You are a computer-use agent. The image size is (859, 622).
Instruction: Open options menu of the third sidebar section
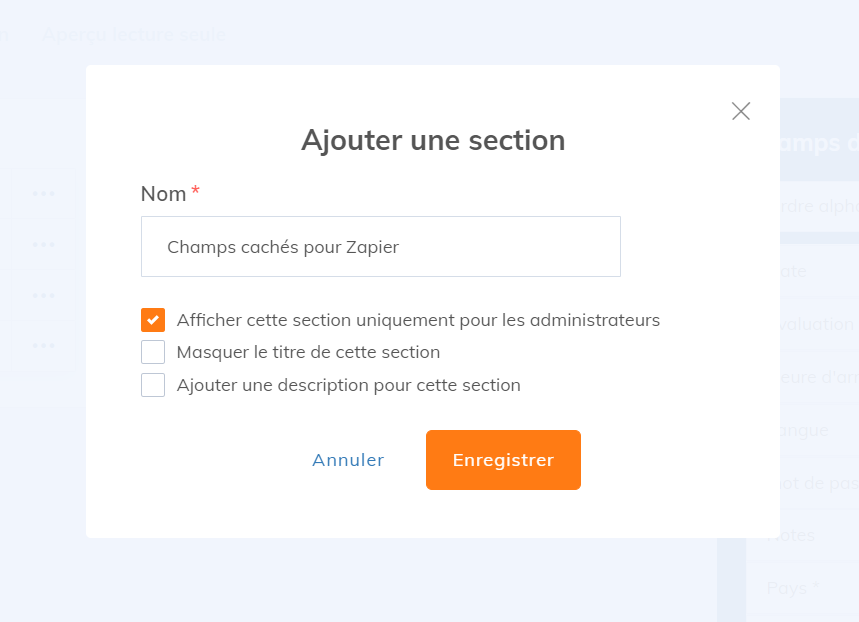pyautogui.click(x=42, y=295)
